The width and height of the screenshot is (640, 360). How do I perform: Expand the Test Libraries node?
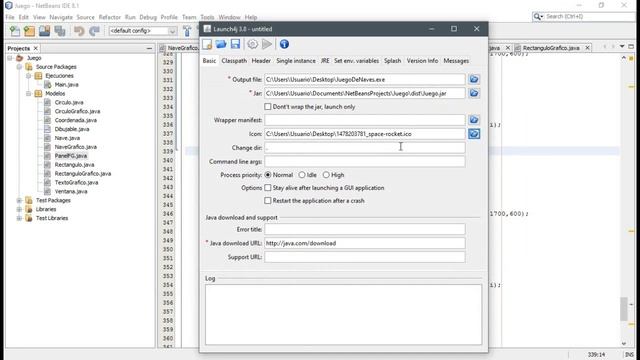coord(19,218)
